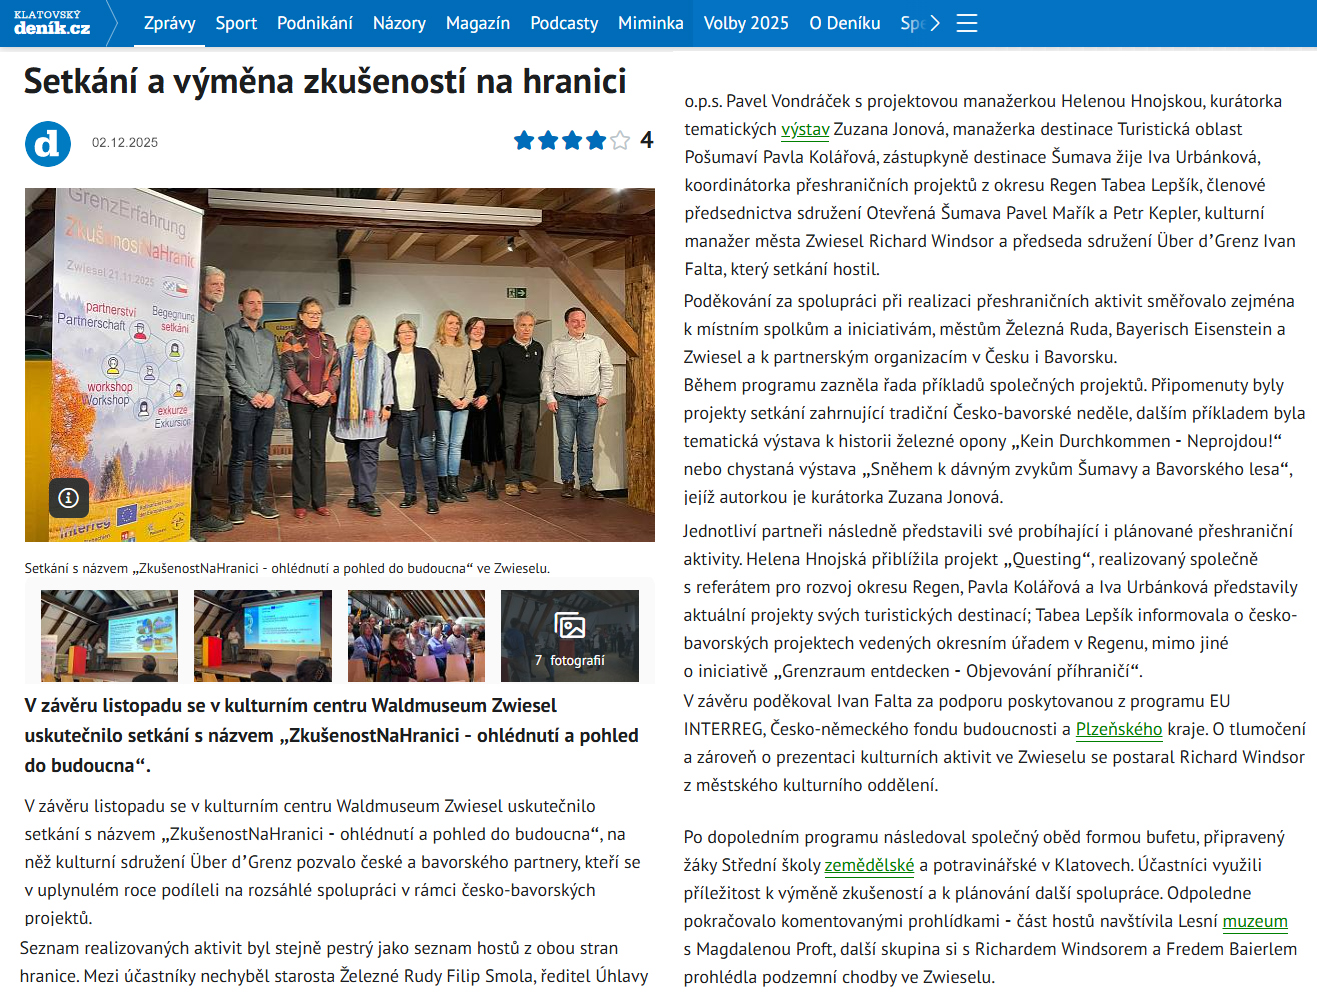The width and height of the screenshot is (1317, 1002).
Task: Follow the Plzeňského link in text
Action: pos(1118,729)
